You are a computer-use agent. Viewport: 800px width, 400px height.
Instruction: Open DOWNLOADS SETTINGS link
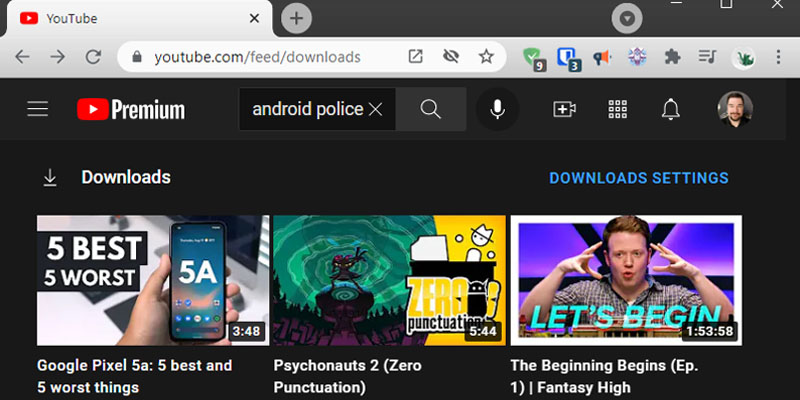click(x=639, y=178)
